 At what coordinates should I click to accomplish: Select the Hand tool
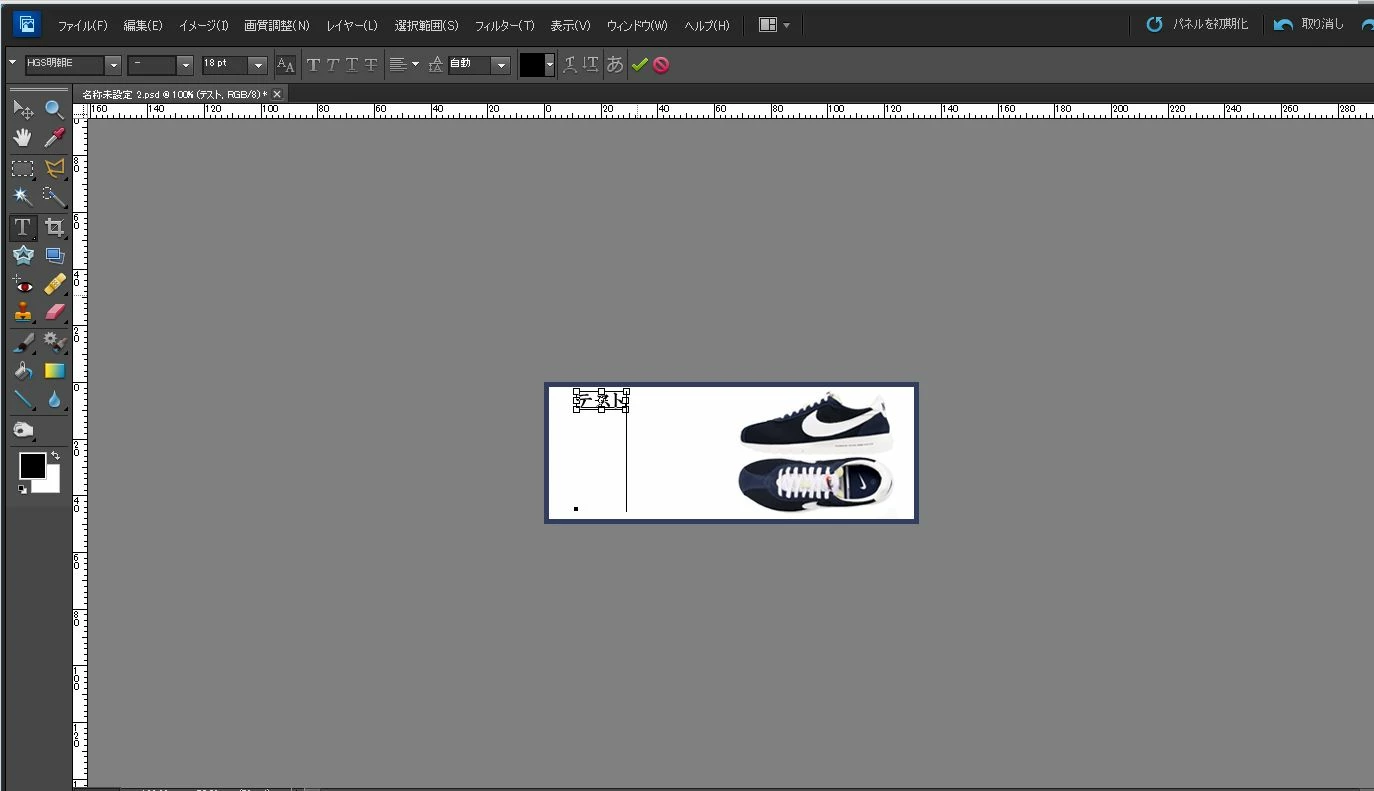[x=23, y=138]
